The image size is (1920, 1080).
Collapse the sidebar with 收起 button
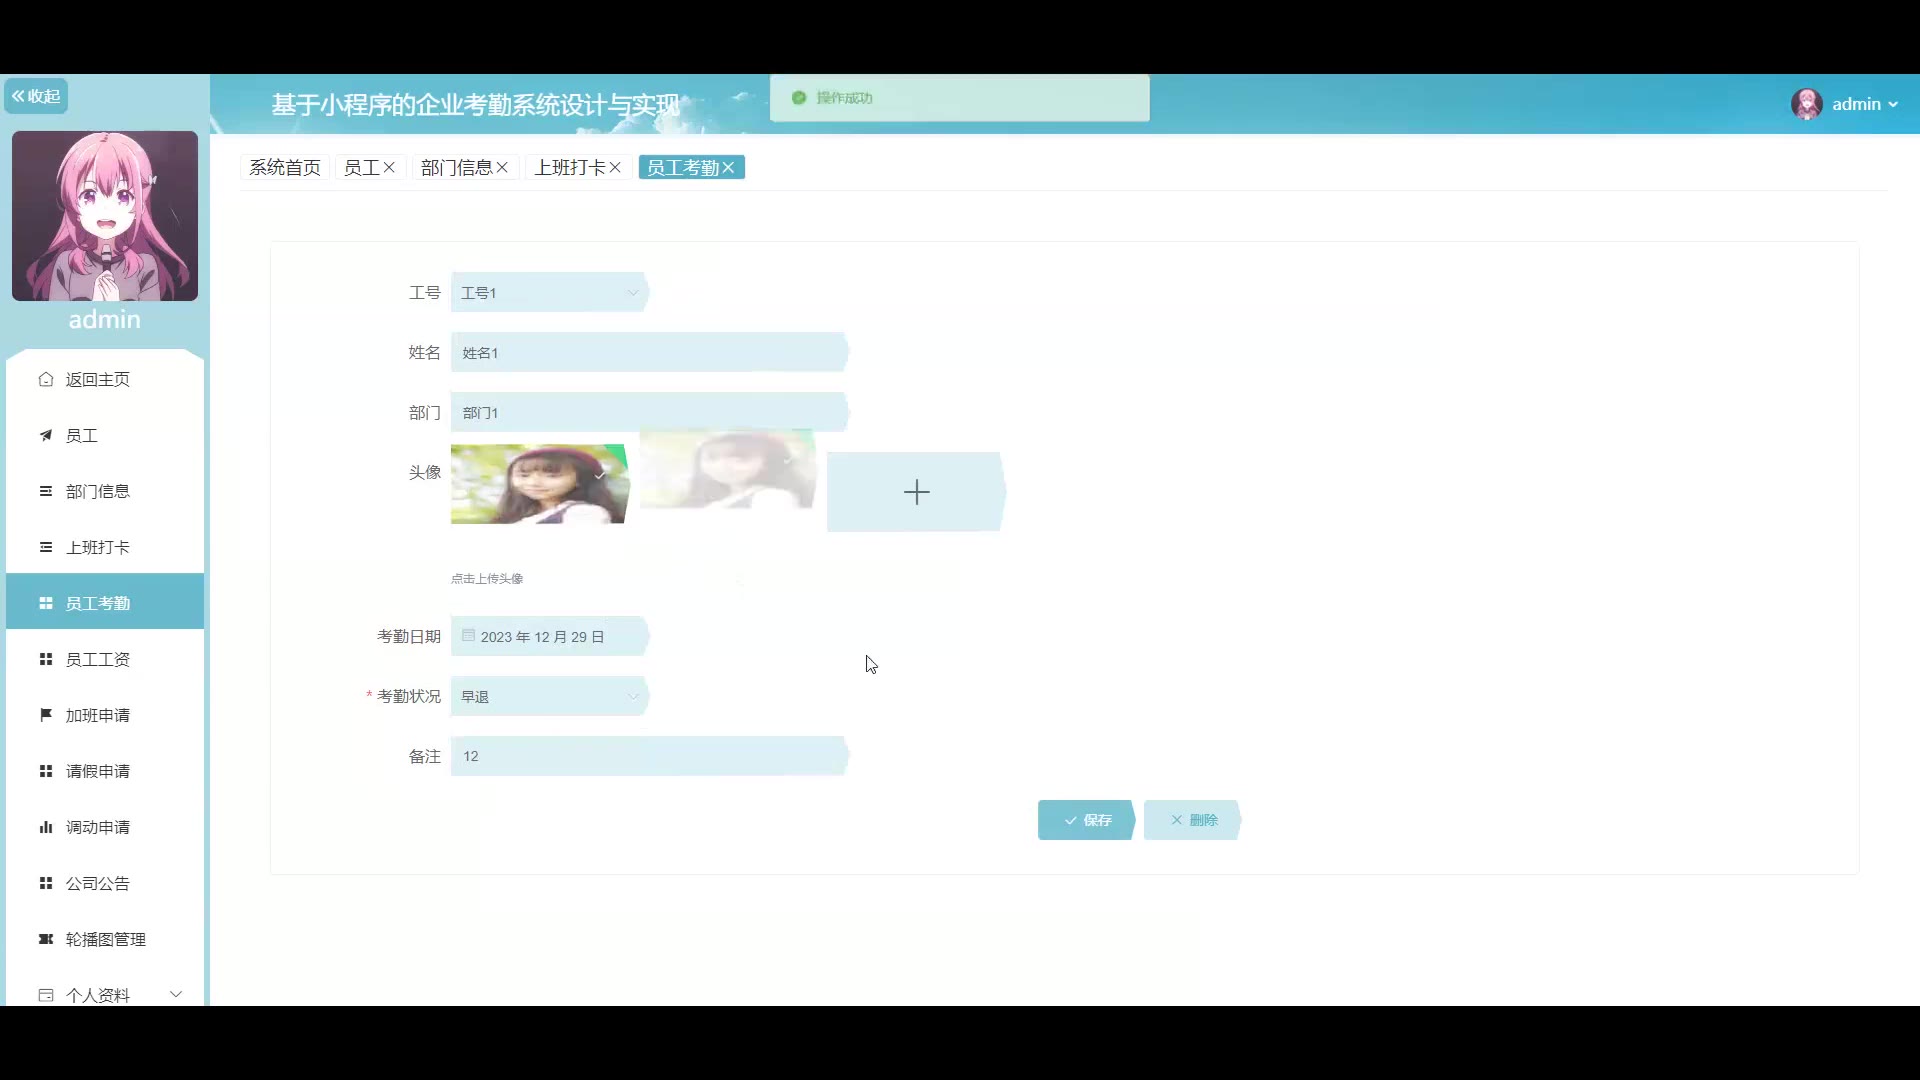click(x=36, y=96)
